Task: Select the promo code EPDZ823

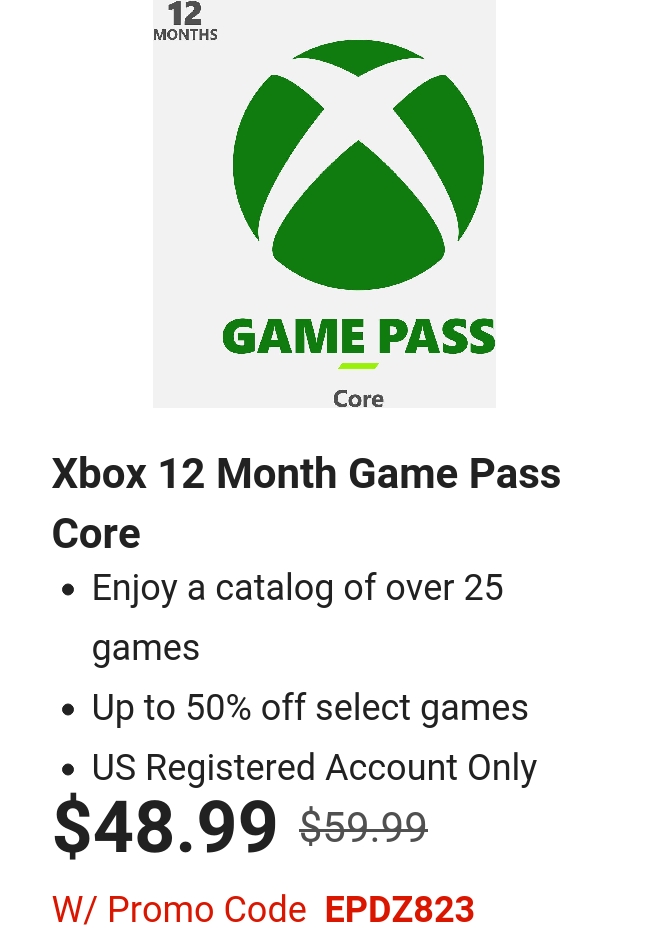Action: [399, 910]
